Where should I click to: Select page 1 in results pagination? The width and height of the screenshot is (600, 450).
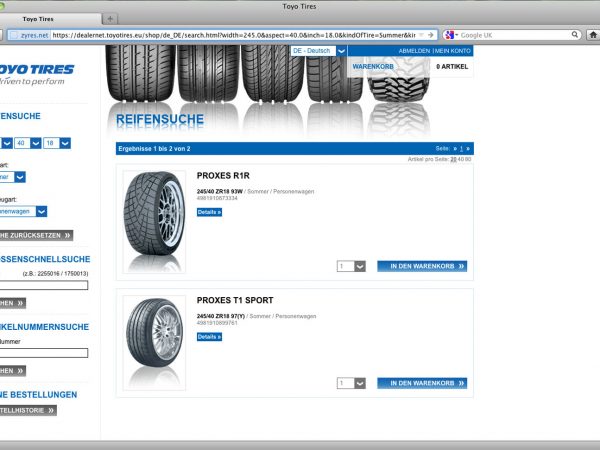[461, 148]
